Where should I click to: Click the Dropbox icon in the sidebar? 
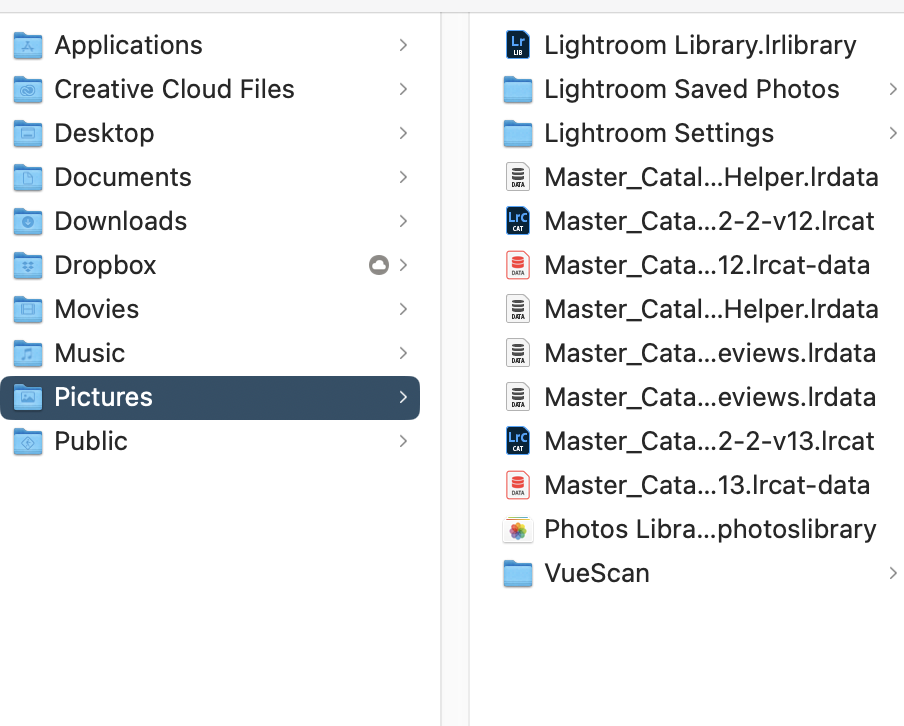pos(27,265)
